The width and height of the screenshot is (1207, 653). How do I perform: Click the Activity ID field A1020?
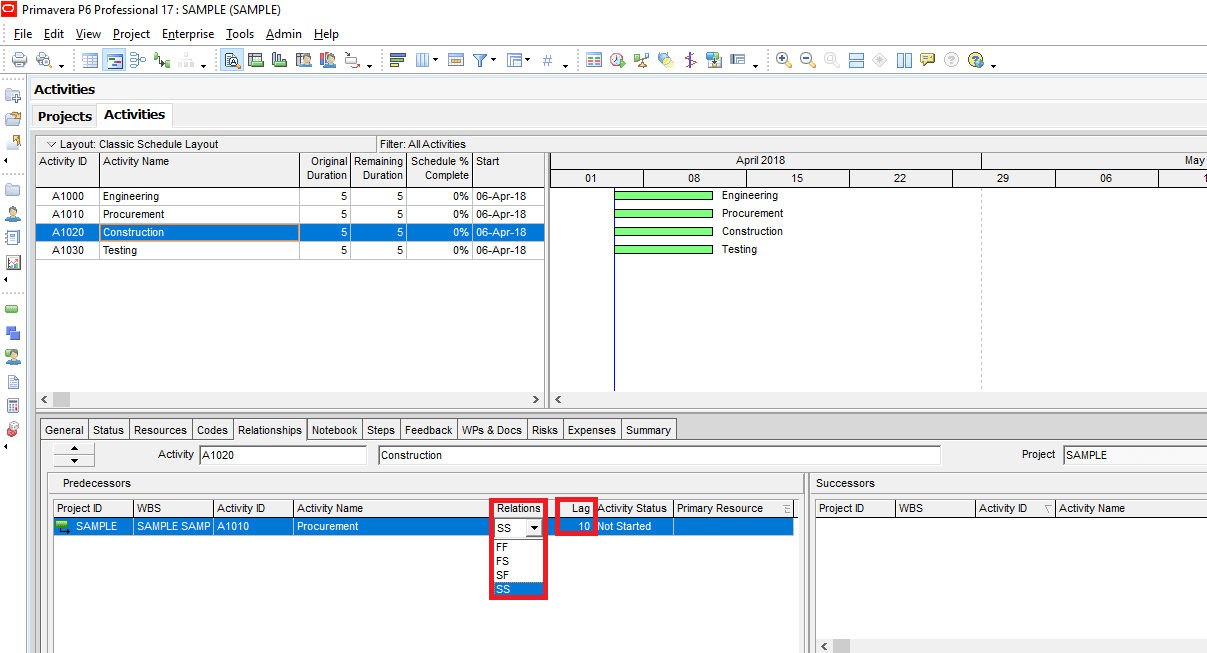tap(283, 455)
